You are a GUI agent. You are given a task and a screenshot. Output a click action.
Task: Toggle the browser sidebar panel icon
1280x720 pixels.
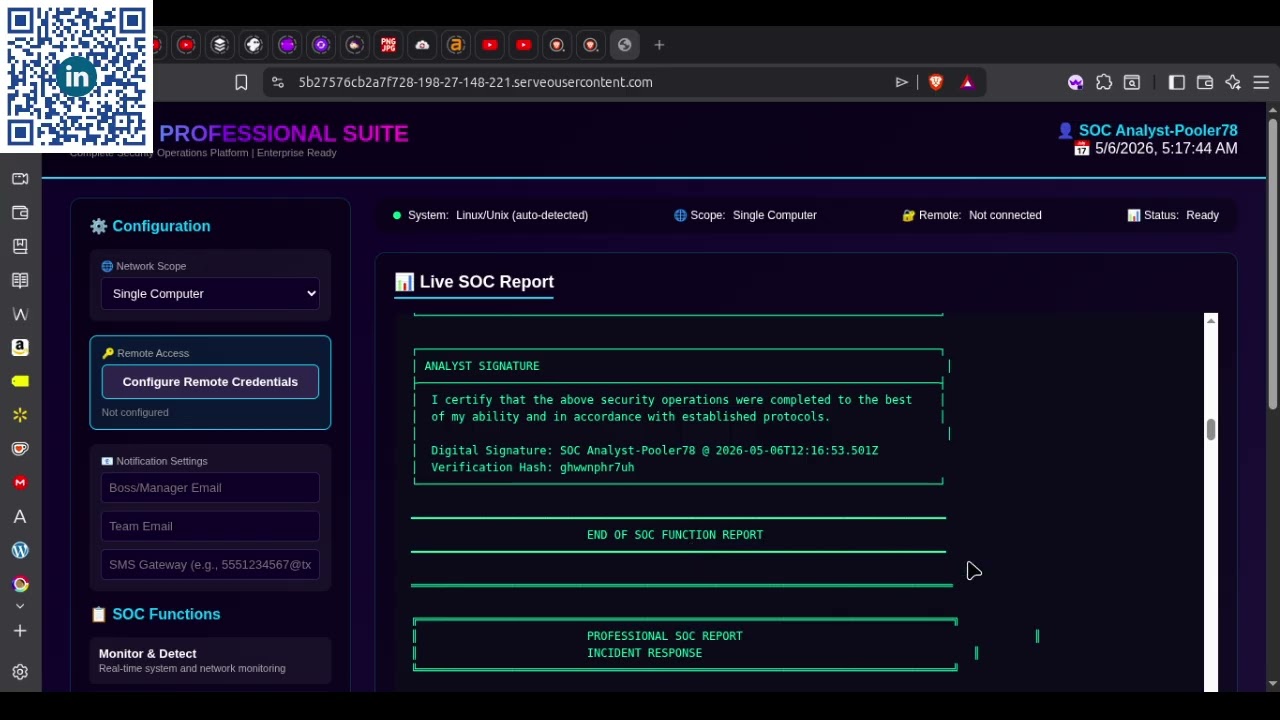click(x=1176, y=83)
